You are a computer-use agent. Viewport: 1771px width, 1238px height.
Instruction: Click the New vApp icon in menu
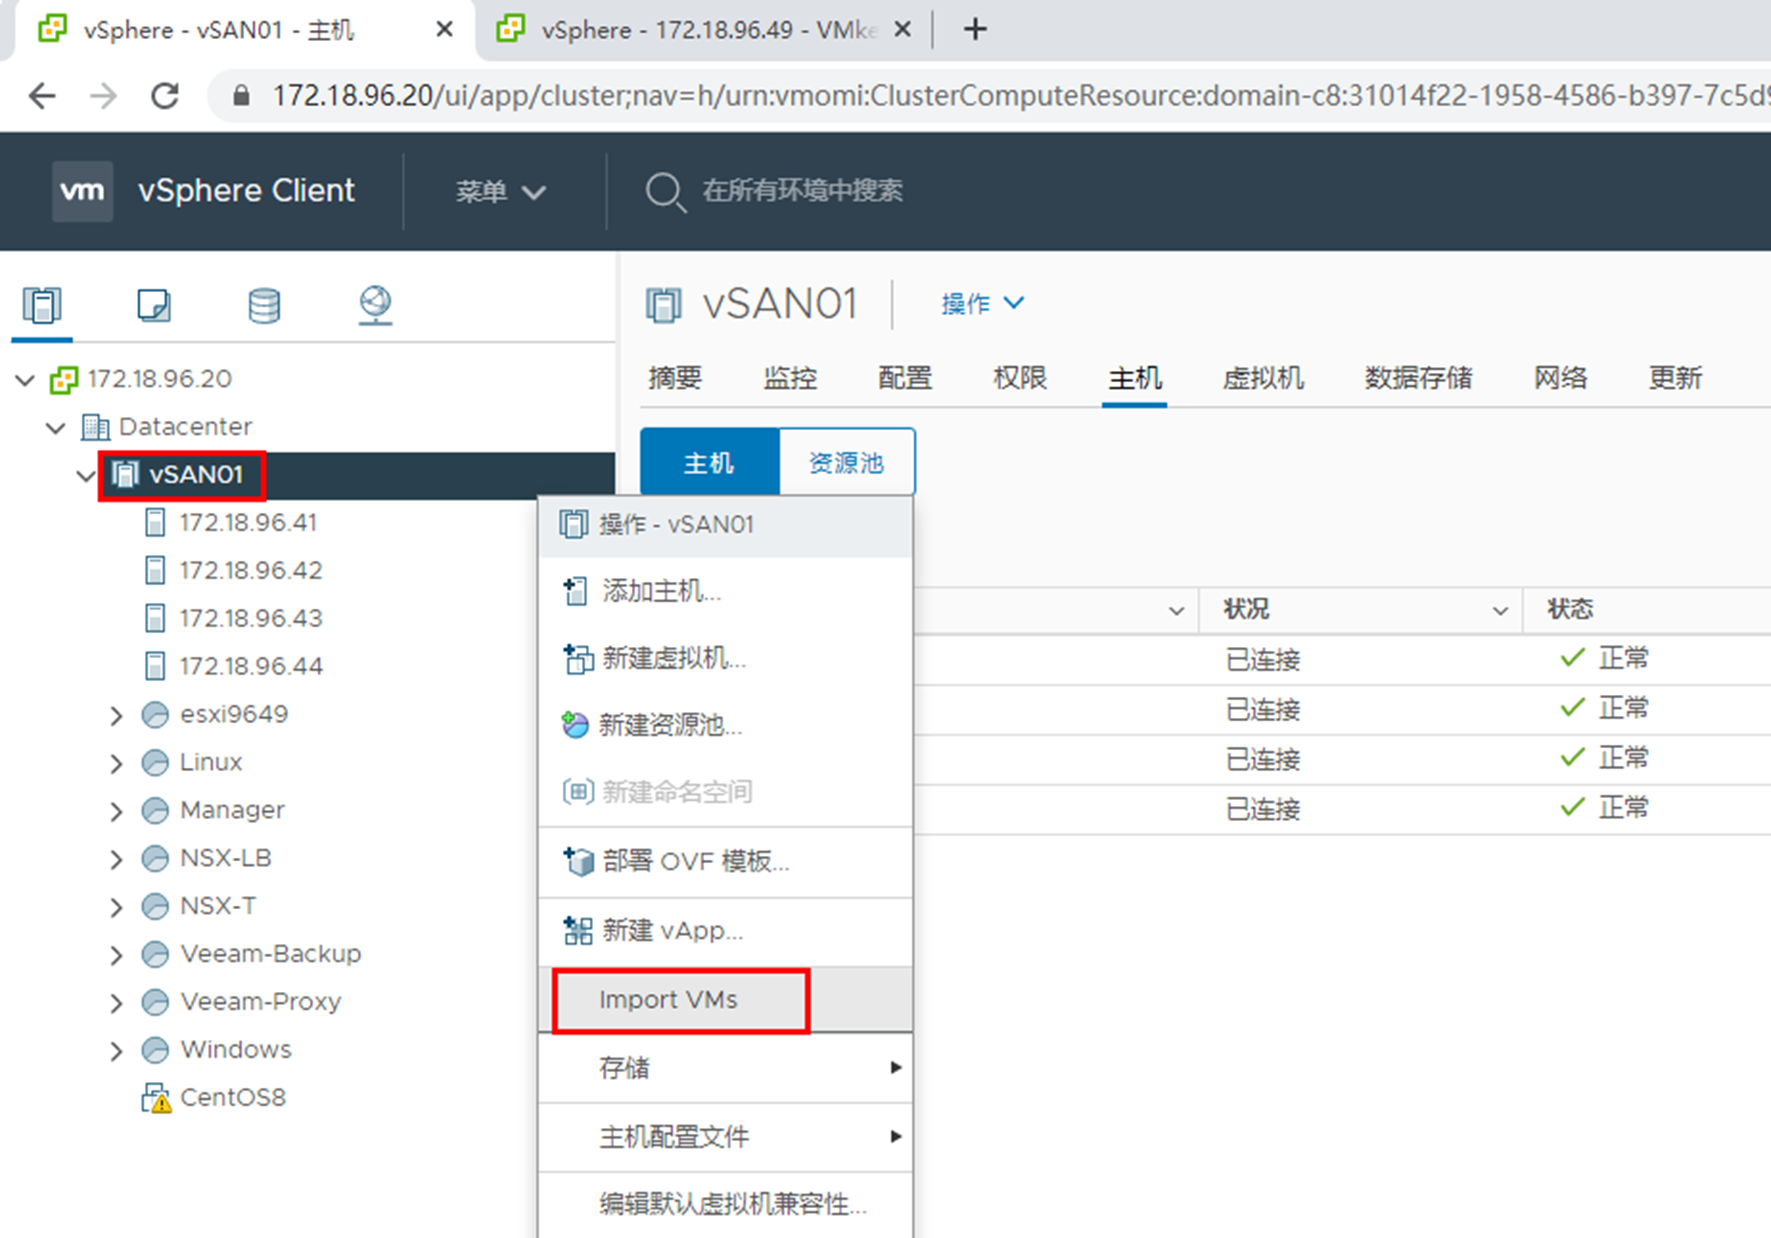(x=578, y=931)
